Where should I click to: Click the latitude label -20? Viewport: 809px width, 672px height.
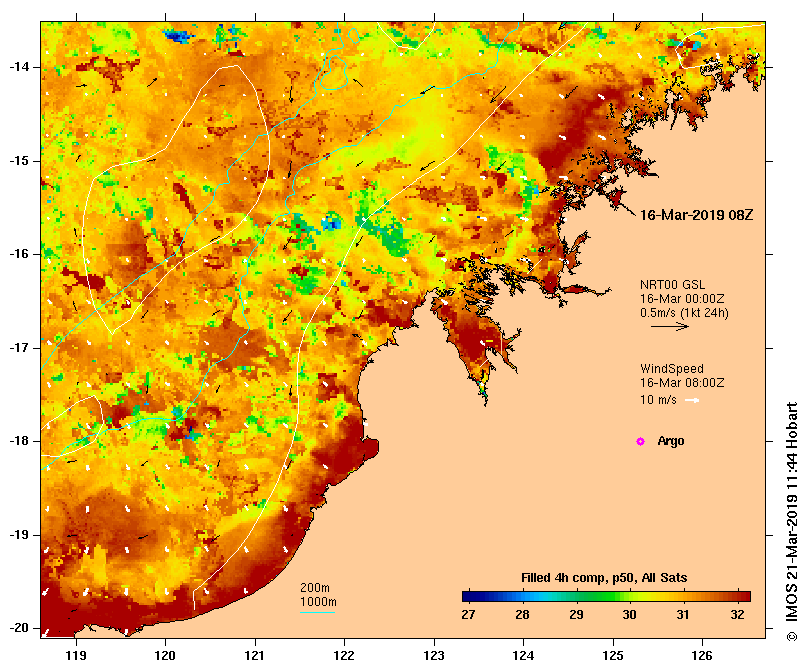pyautogui.click(x=19, y=629)
